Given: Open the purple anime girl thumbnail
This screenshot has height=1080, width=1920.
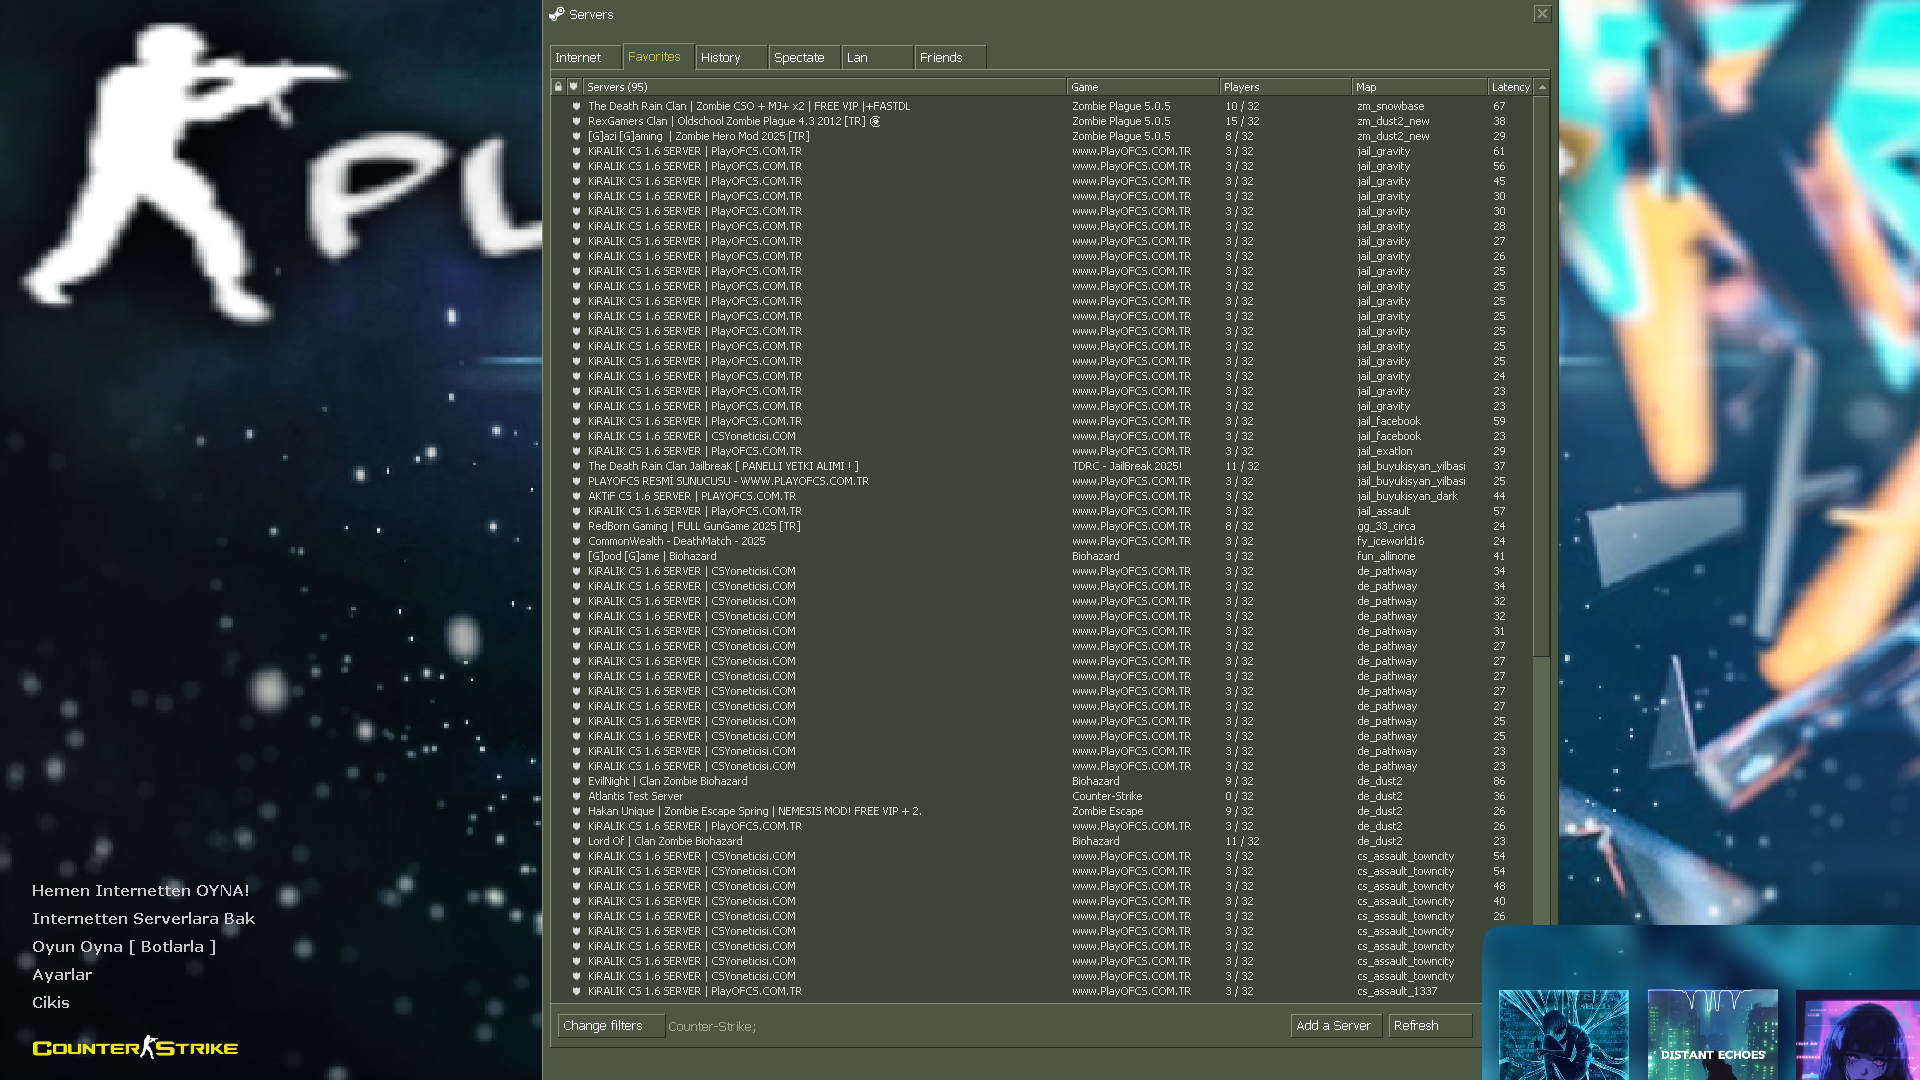Looking at the screenshot, I should tap(1858, 1035).
